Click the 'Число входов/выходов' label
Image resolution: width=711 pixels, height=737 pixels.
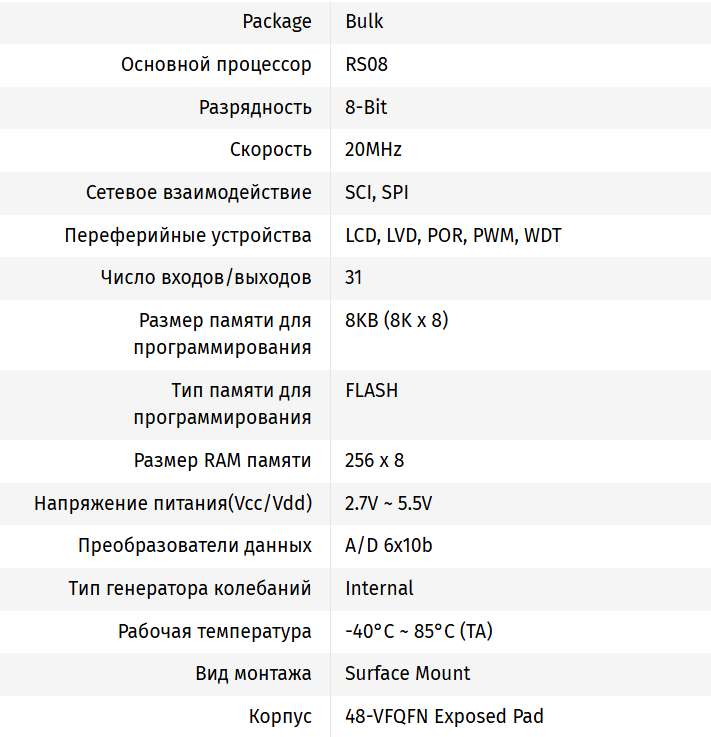coord(206,277)
